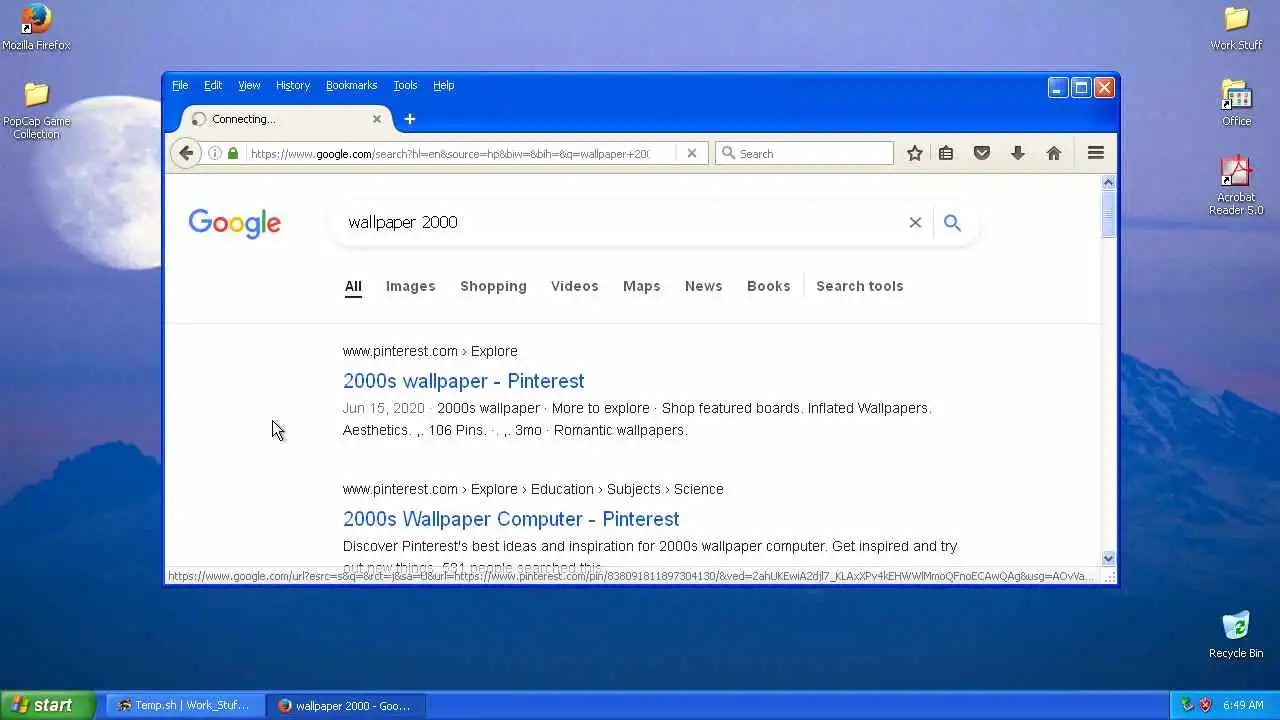Switch to the Images results tab
1280x720 pixels.
pos(411,286)
